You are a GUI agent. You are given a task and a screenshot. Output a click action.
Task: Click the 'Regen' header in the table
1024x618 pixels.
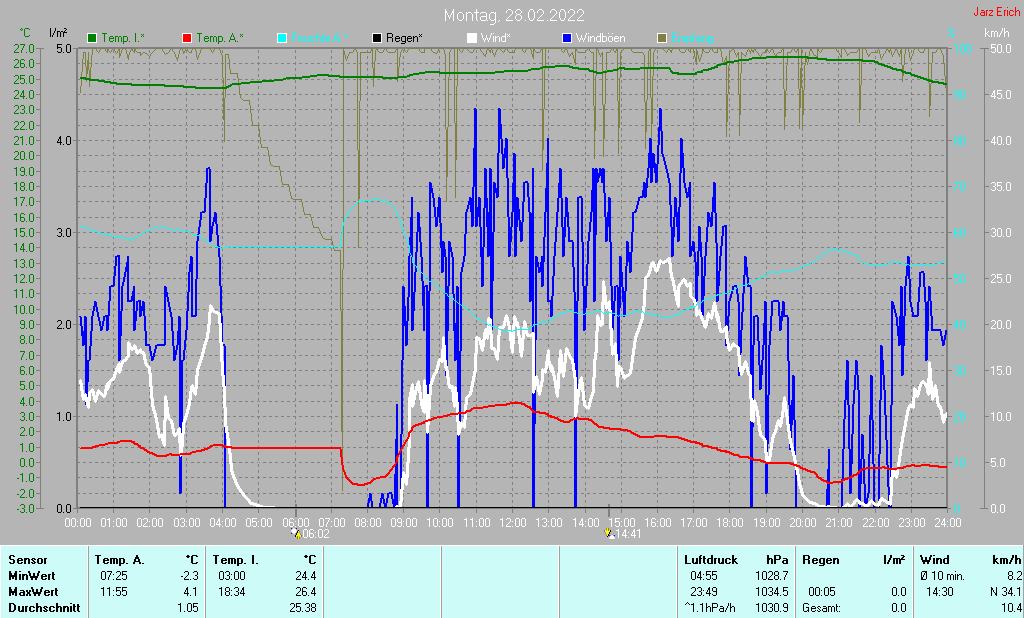tap(821, 560)
